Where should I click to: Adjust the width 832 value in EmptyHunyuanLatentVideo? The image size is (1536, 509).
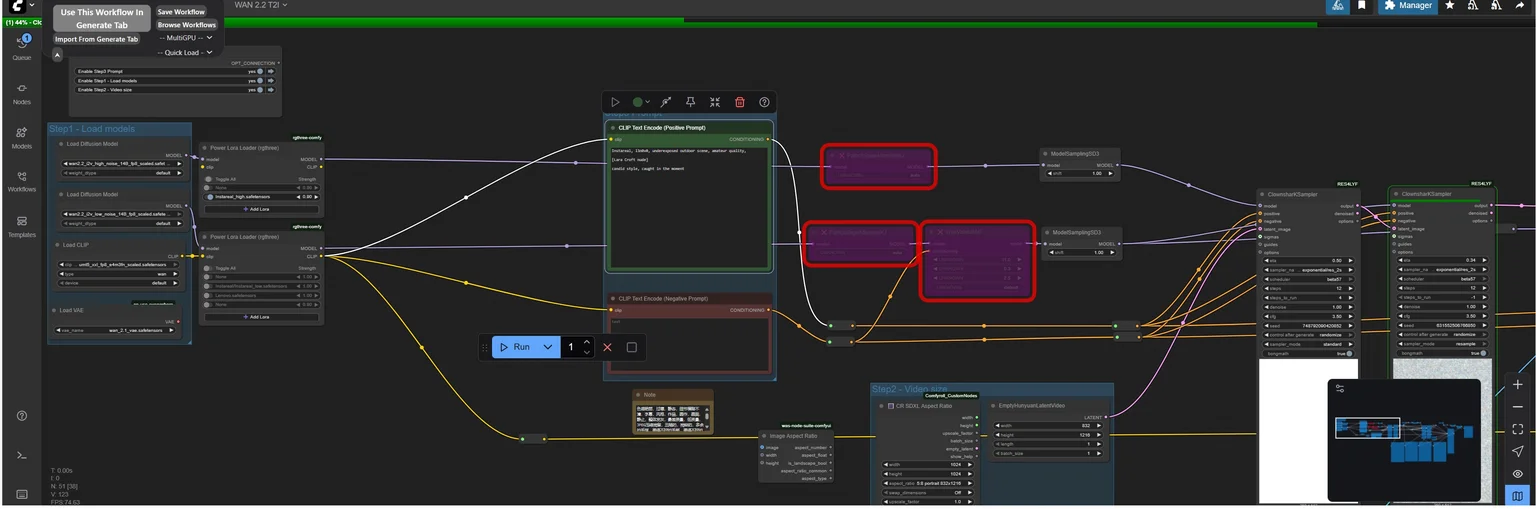tap(1049, 425)
